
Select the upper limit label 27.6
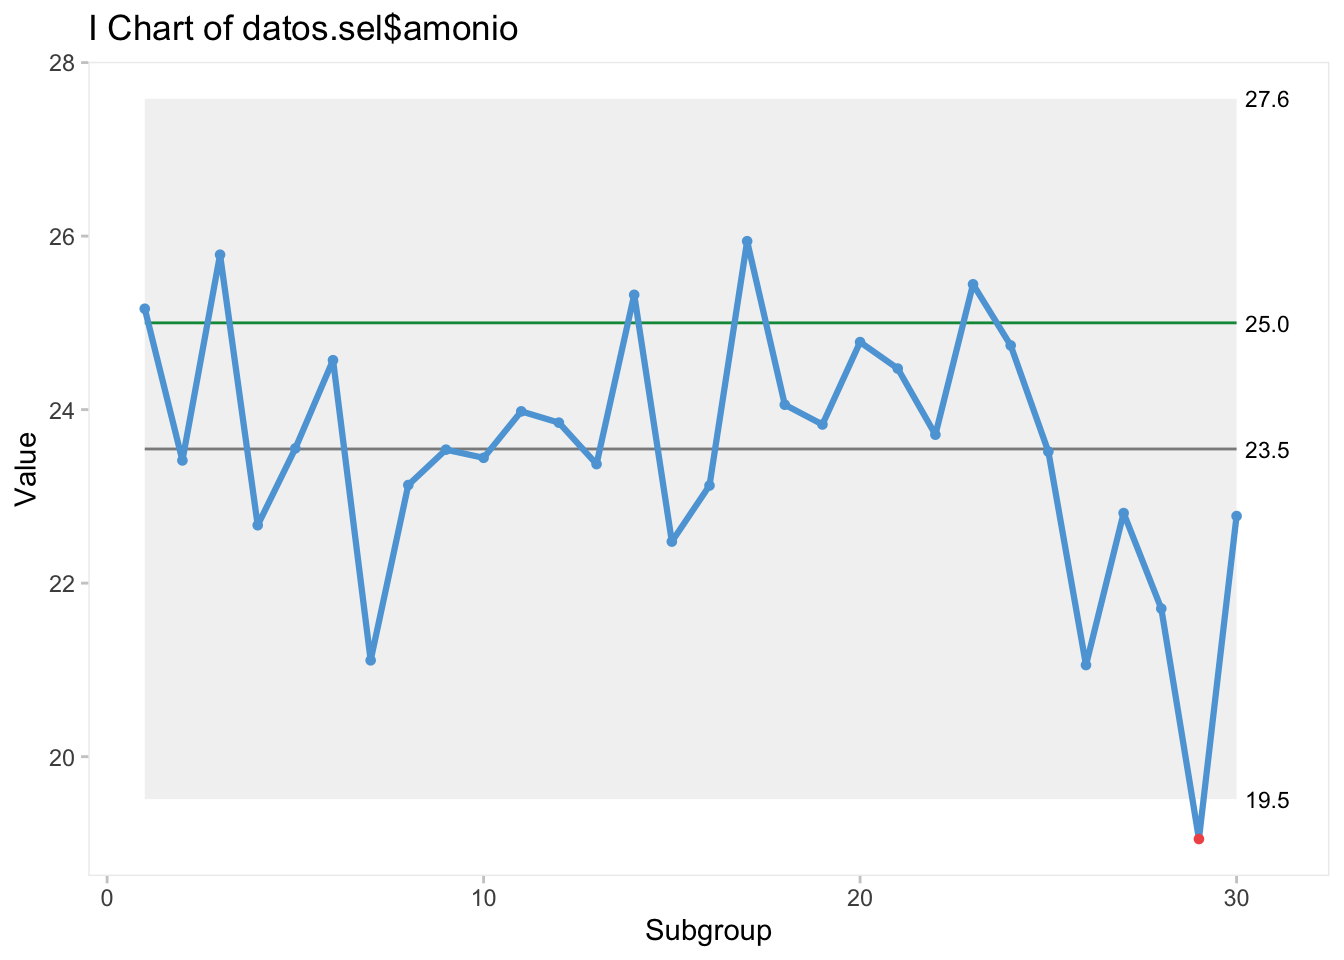(x=1266, y=100)
